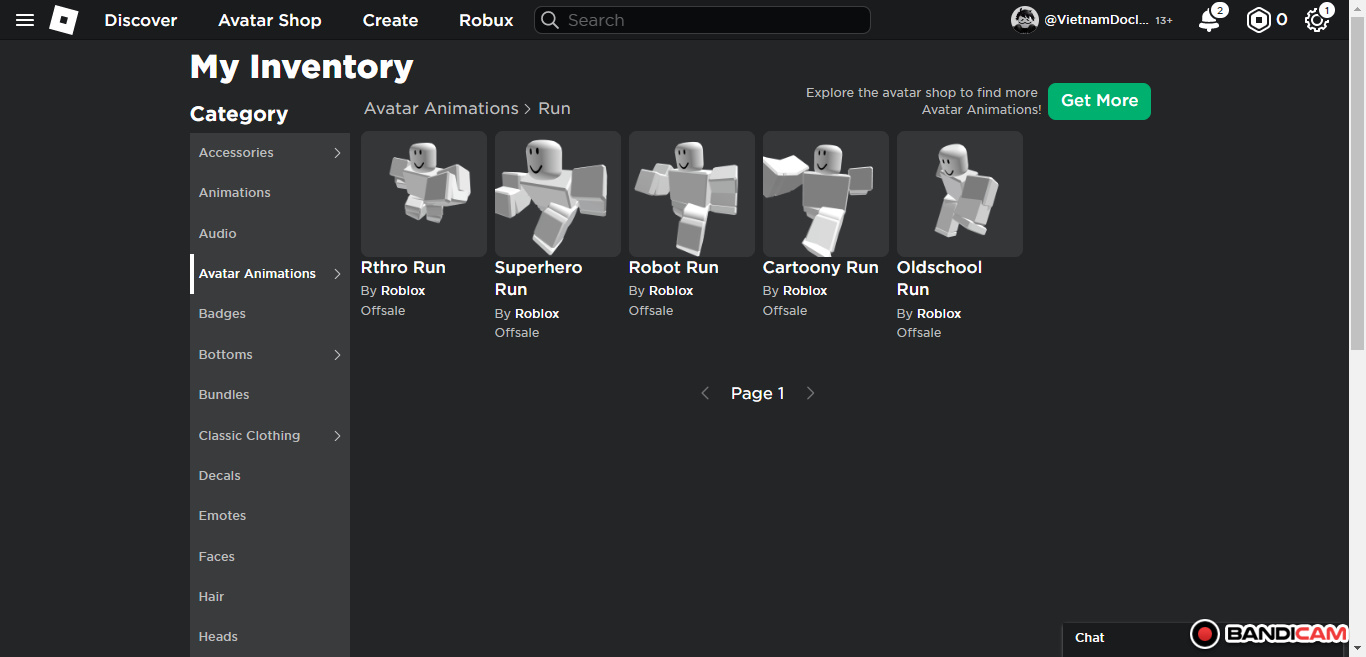Click the Robux balance icon

click(1258, 20)
